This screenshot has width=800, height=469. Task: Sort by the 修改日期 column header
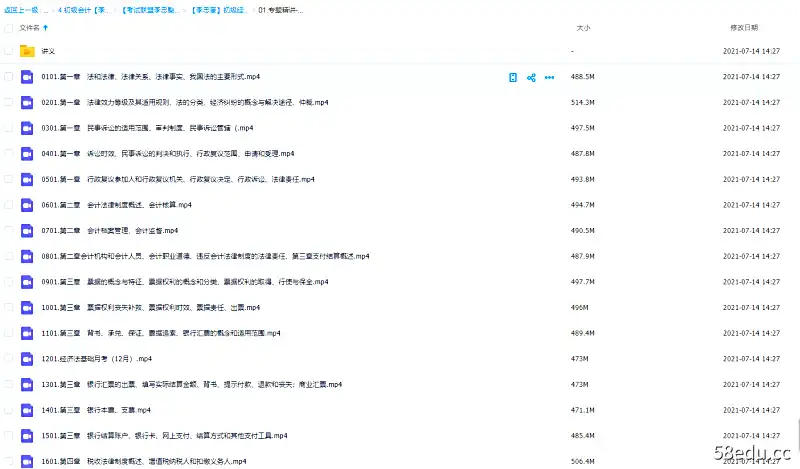744,28
